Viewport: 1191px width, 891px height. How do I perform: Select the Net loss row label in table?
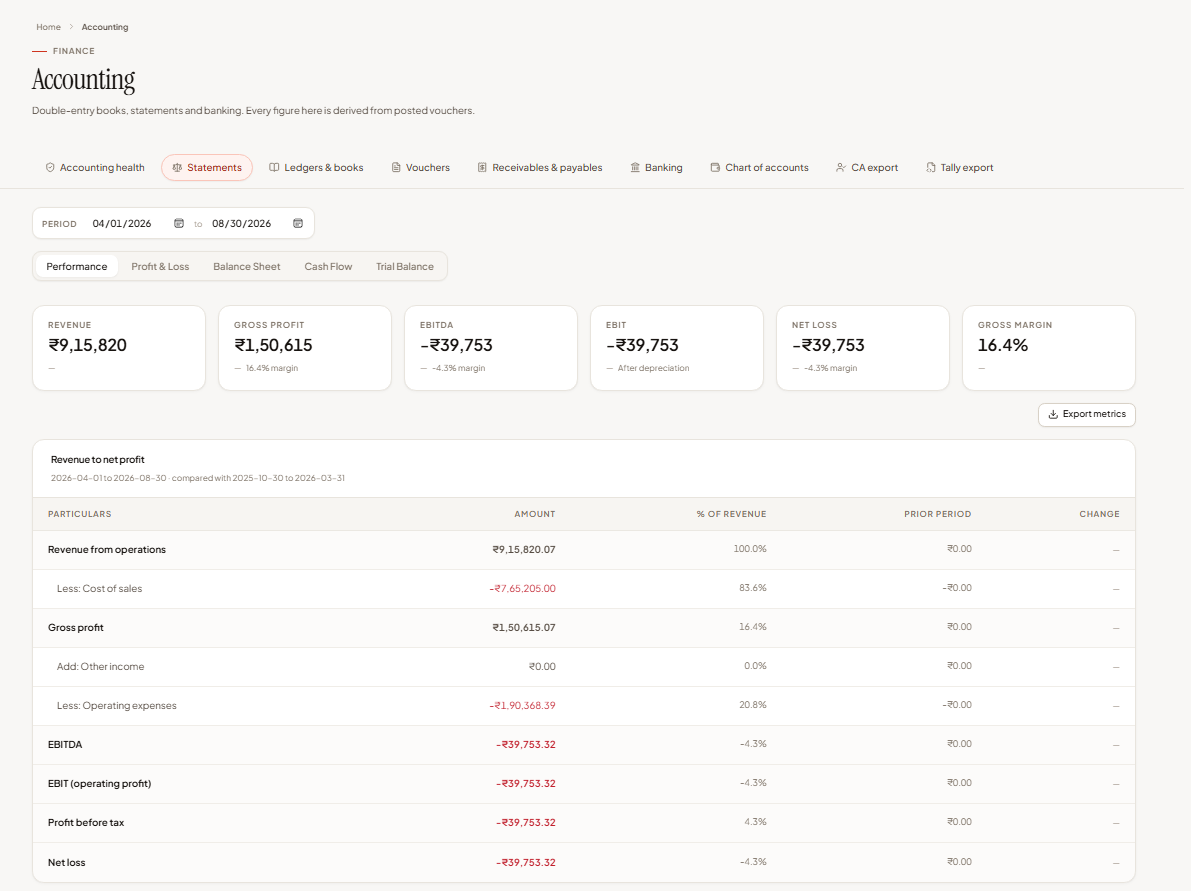pyautogui.click(x=67, y=863)
